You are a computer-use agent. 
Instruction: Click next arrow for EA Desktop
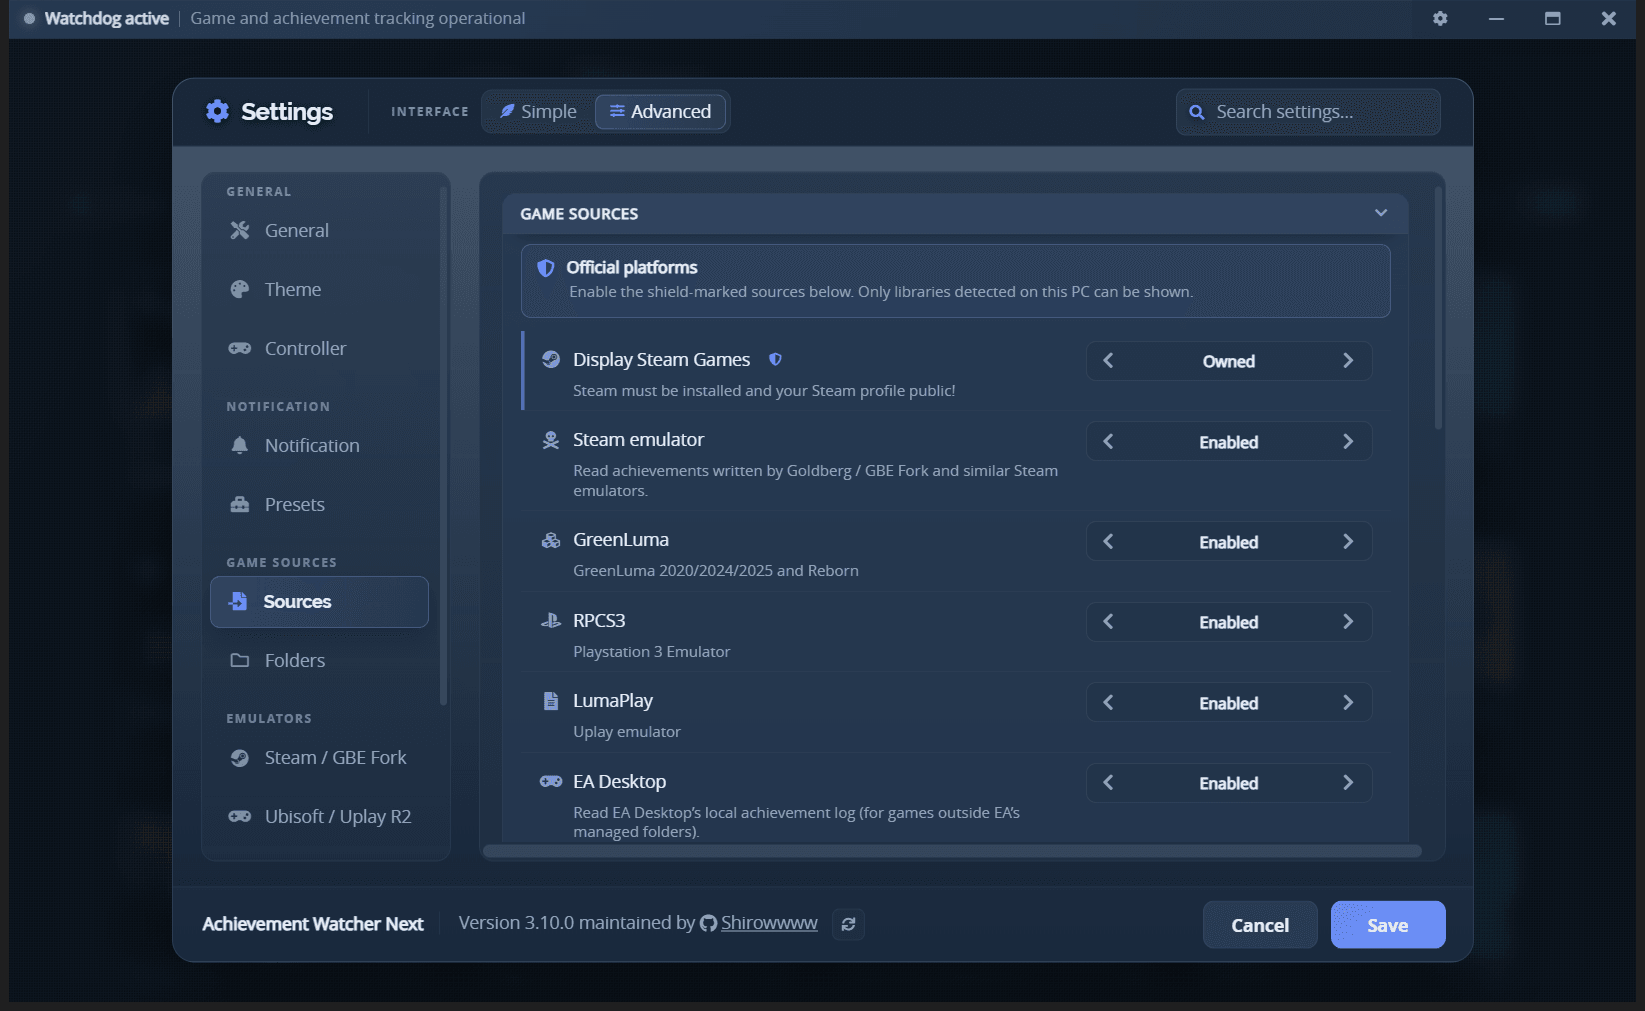point(1348,782)
